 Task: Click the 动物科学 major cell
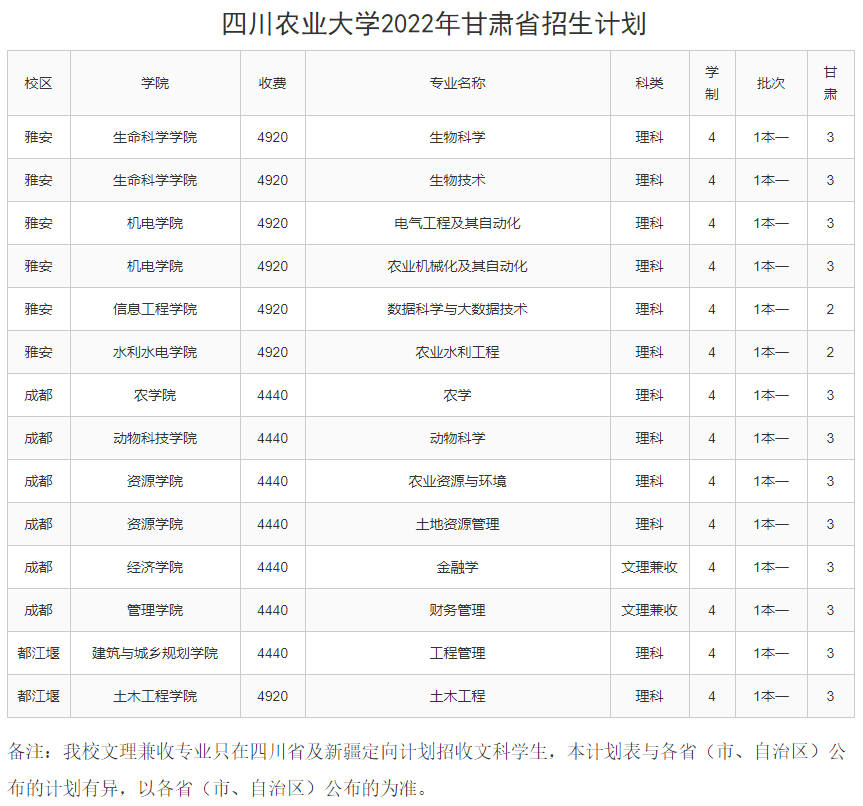click(x=457, y=438)
